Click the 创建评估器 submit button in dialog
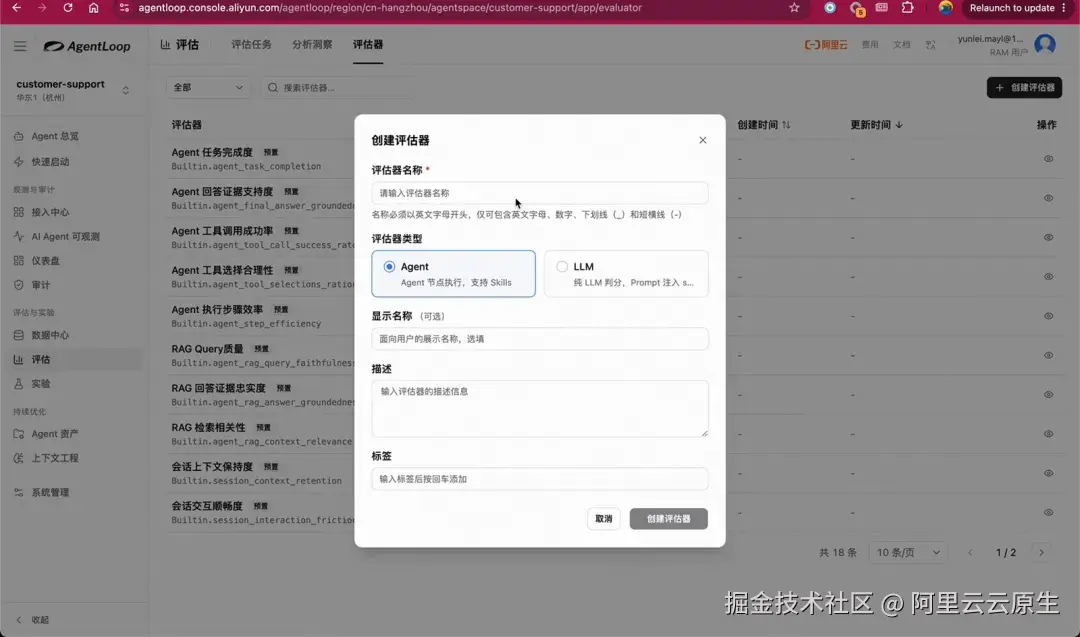The width and height of the screenshot is (1080, 637). [668, 519]
